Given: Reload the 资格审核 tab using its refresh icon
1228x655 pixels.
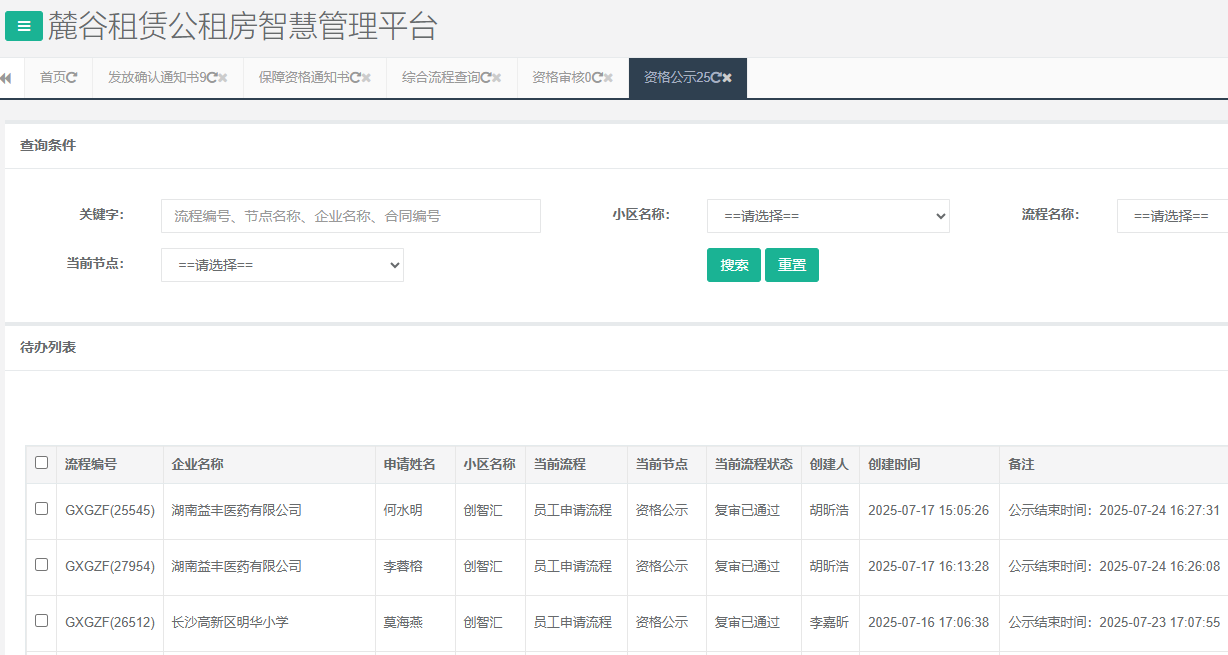Looking at the screenshot, I should point(597,78).
